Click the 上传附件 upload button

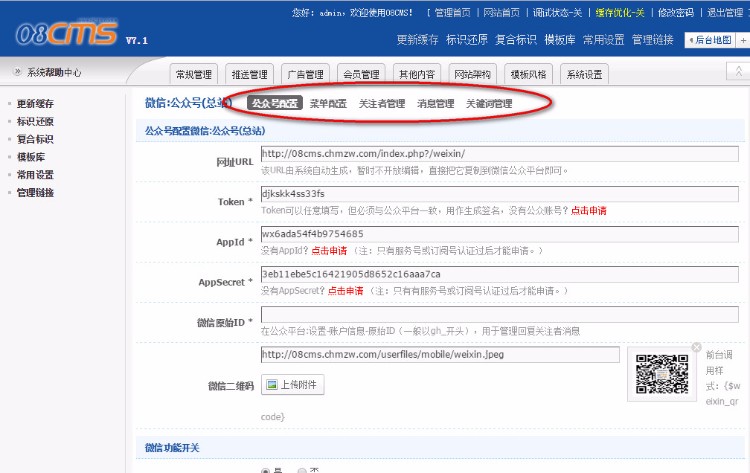coord(293,385)
